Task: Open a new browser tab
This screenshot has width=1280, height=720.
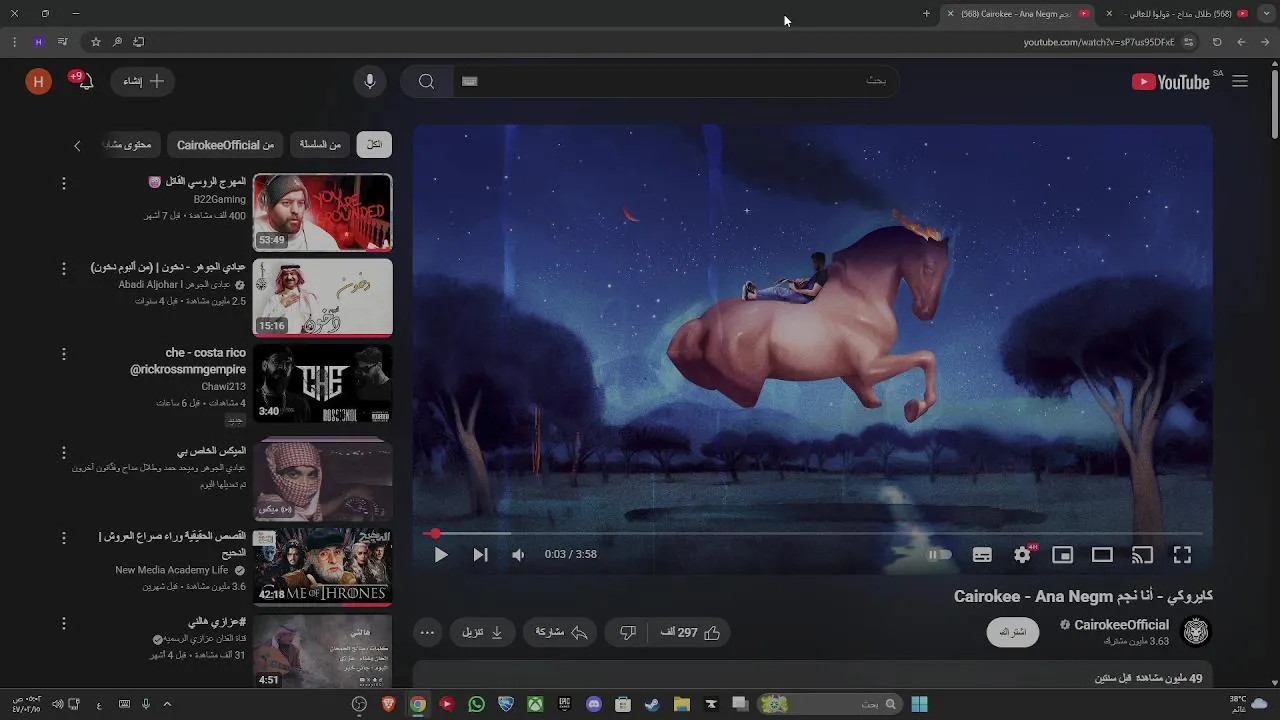Action: click(x=927, y=13)
